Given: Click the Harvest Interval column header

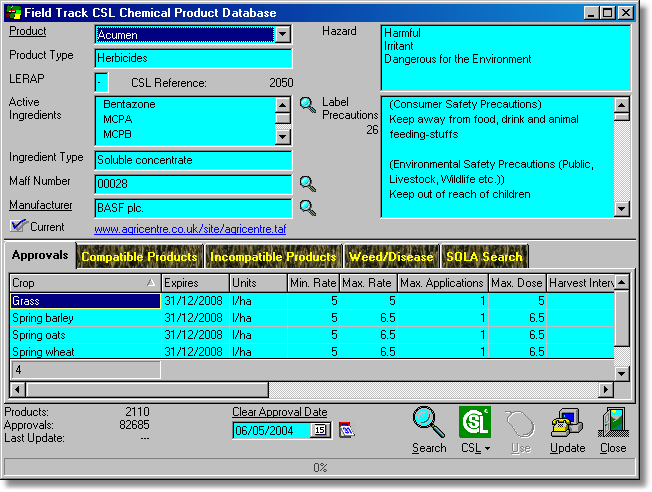Looking at the screenshot, I should pos(580,283).
